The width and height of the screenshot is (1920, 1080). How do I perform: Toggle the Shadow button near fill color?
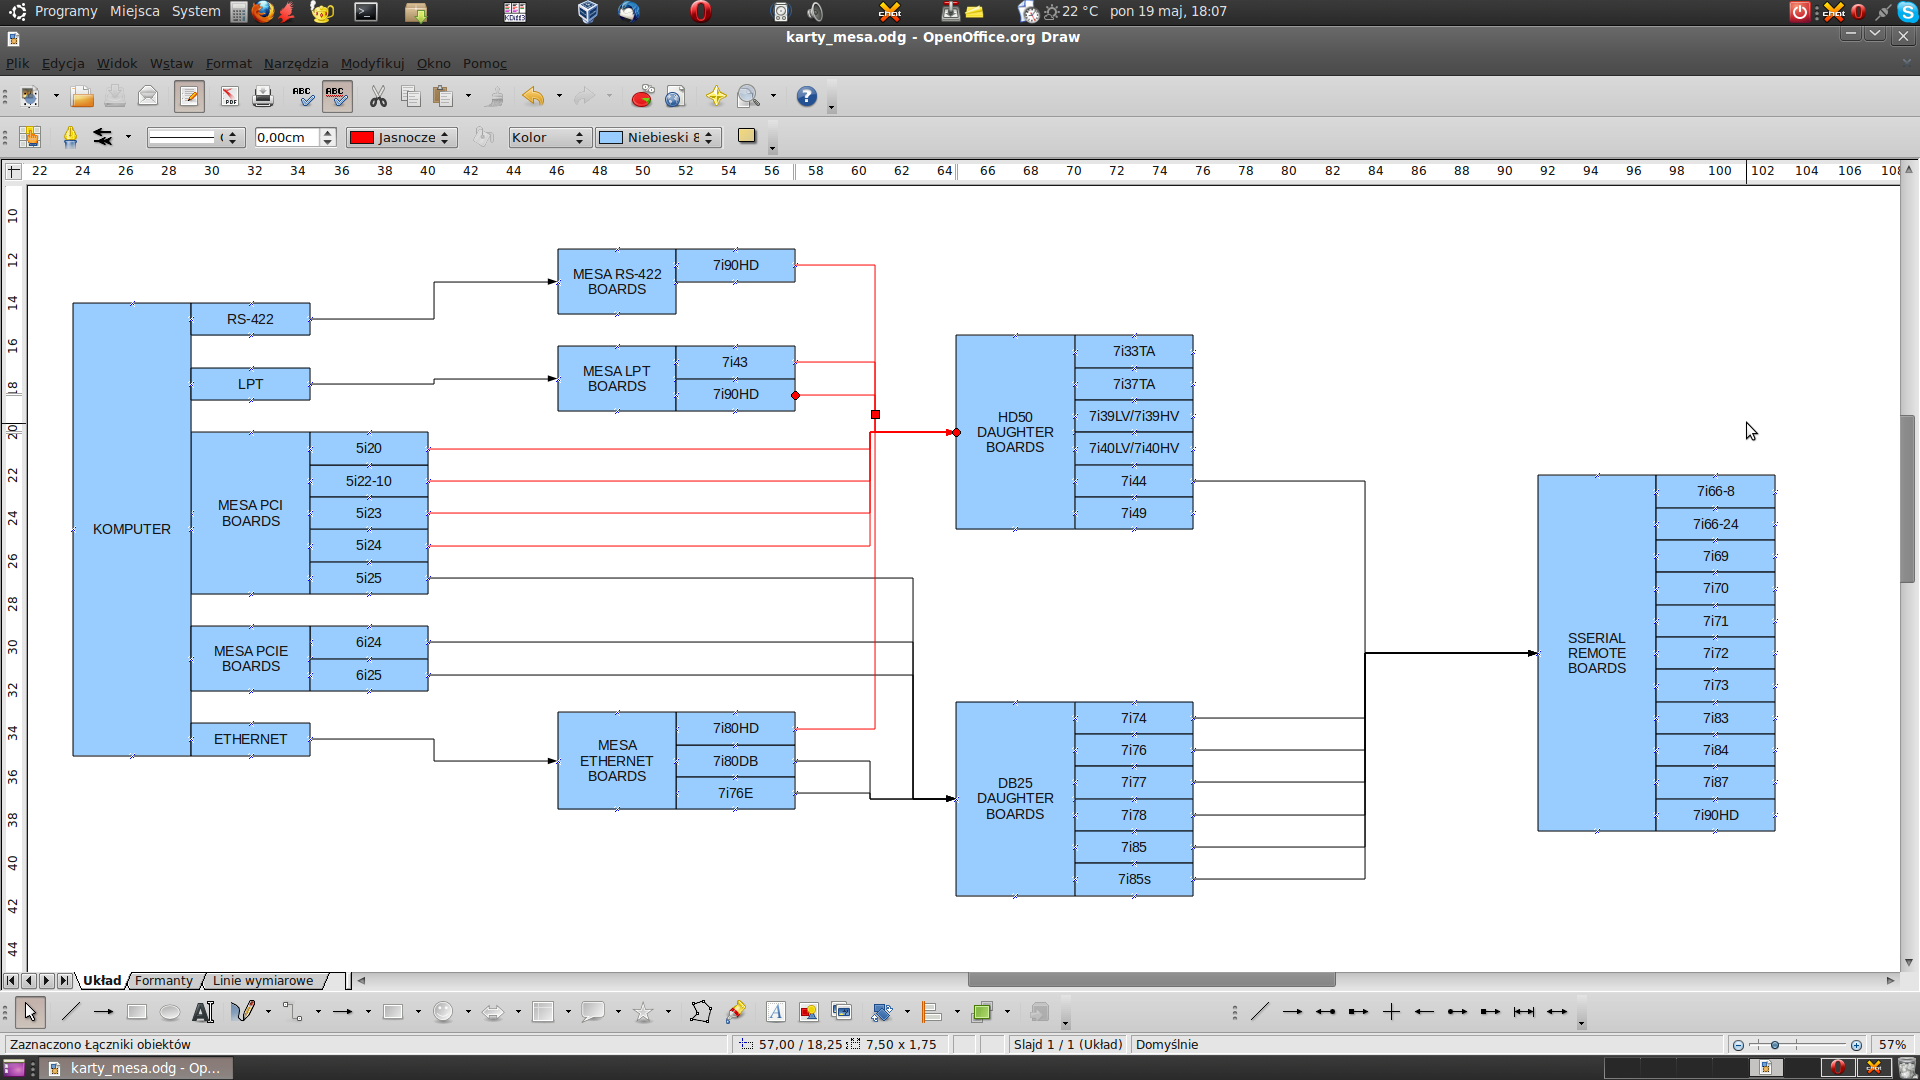[747, 136]
